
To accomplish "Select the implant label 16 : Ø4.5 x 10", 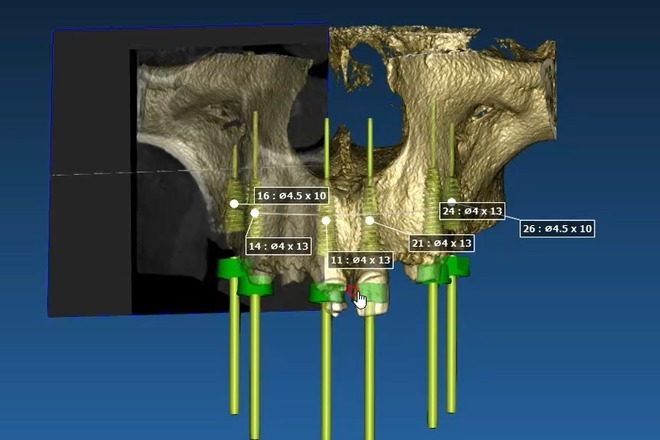I will point(292,195).
